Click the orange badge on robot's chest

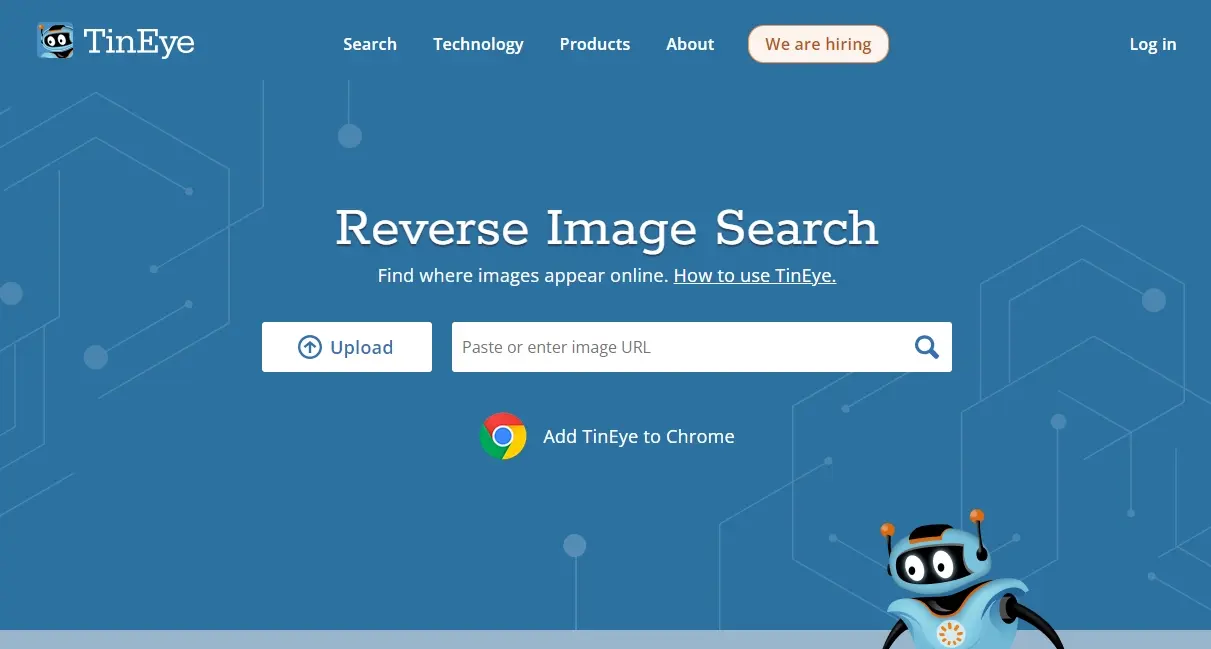[949, 633]
